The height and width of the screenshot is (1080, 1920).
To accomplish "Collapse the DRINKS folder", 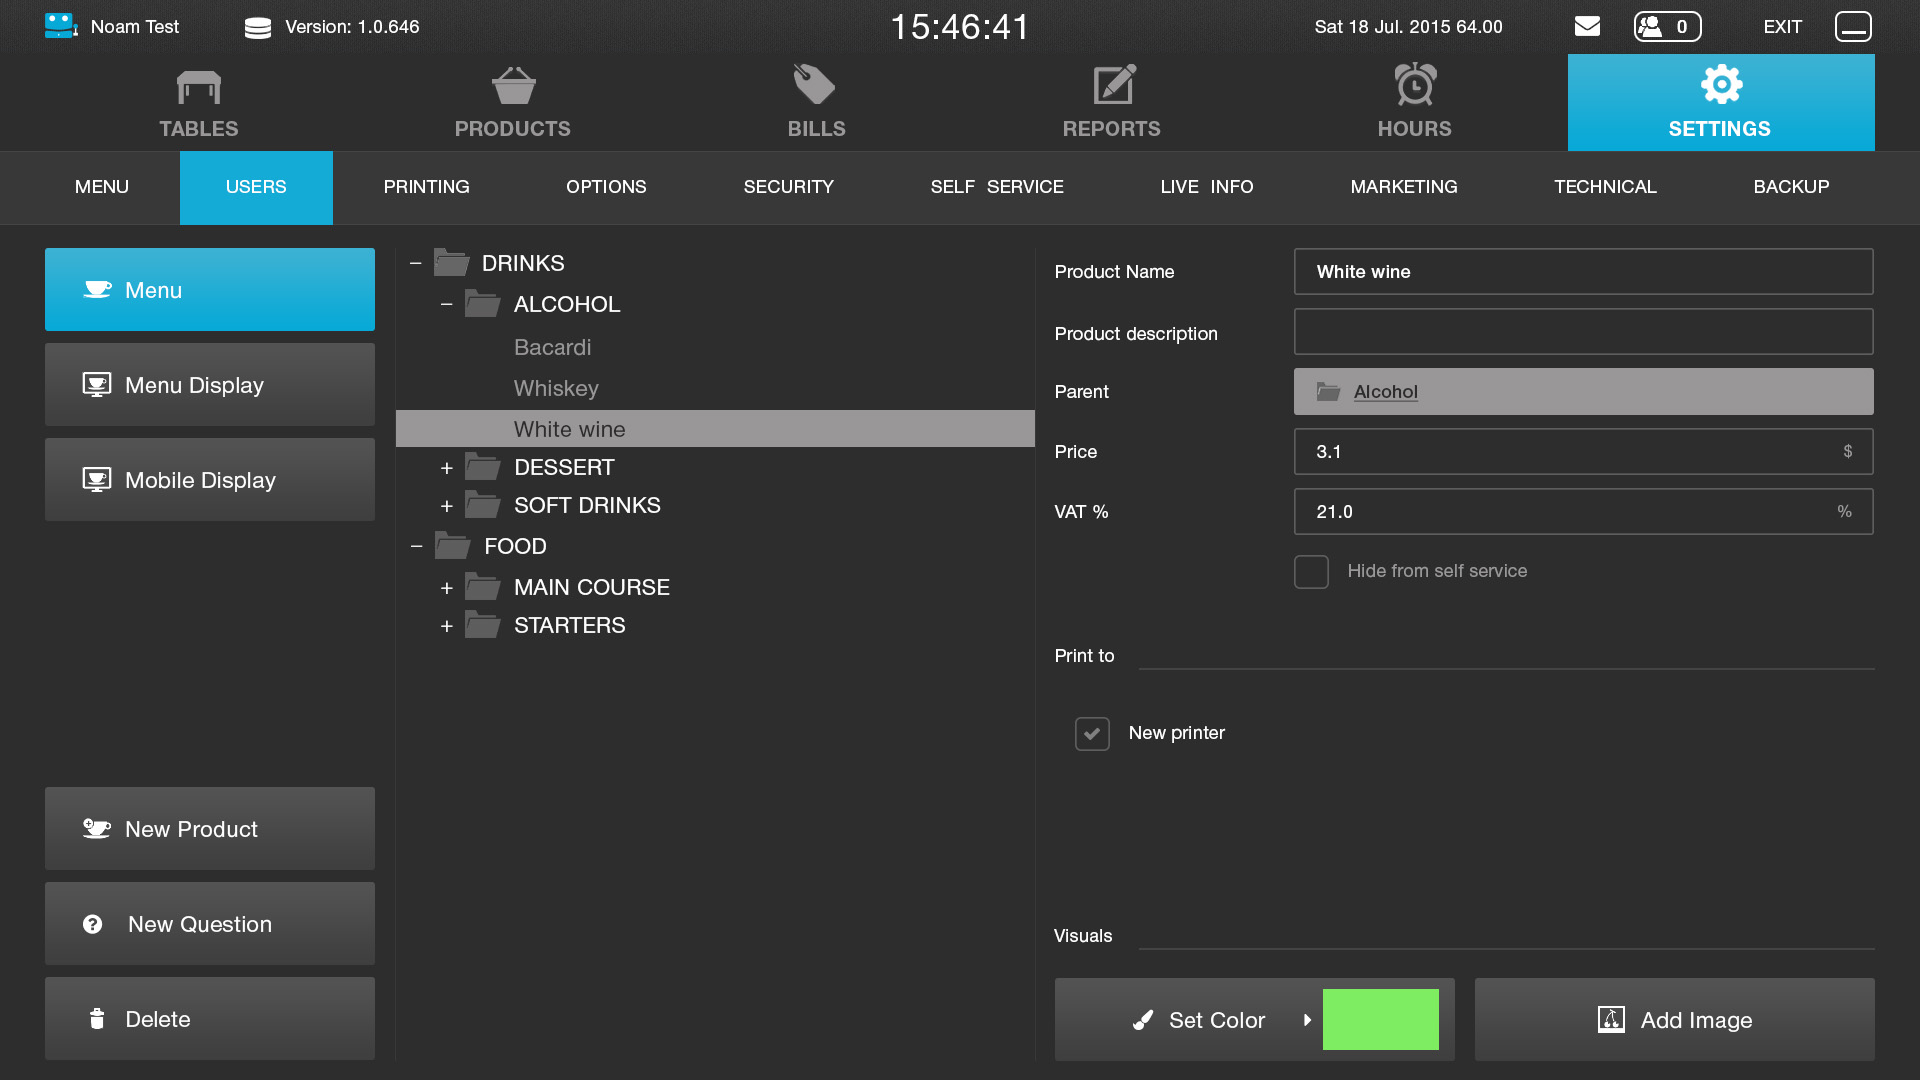I will coord(416,264).
